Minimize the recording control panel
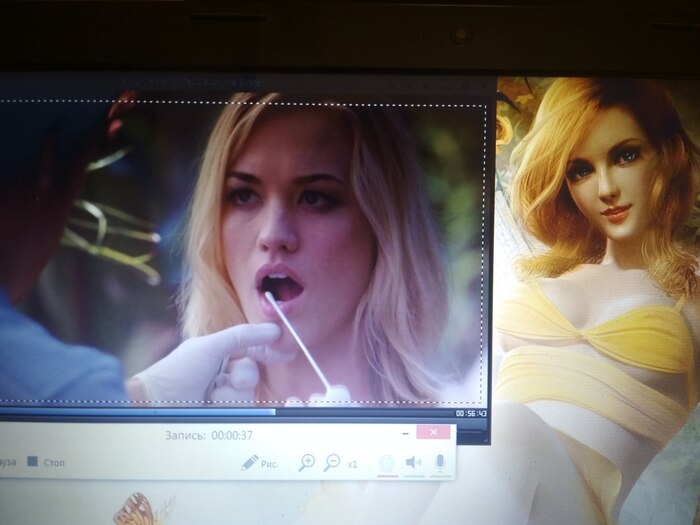700x525 pixels. [402, 433]
